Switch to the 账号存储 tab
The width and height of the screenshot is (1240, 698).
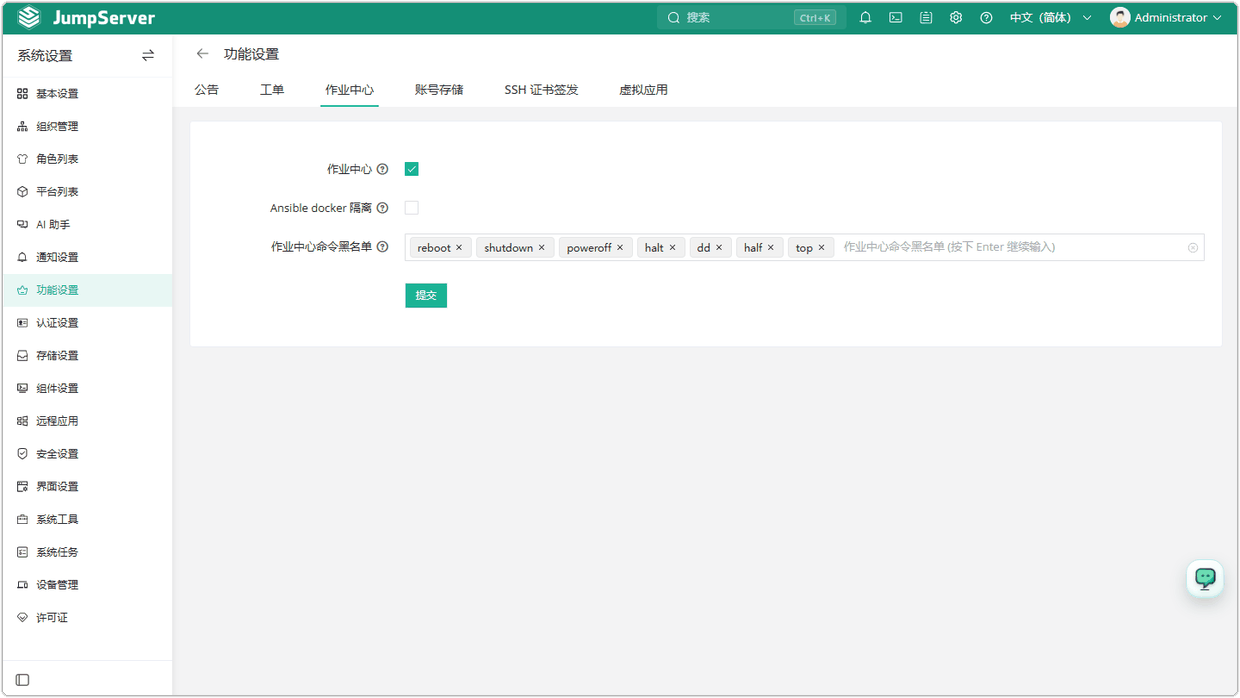(439, 90)
